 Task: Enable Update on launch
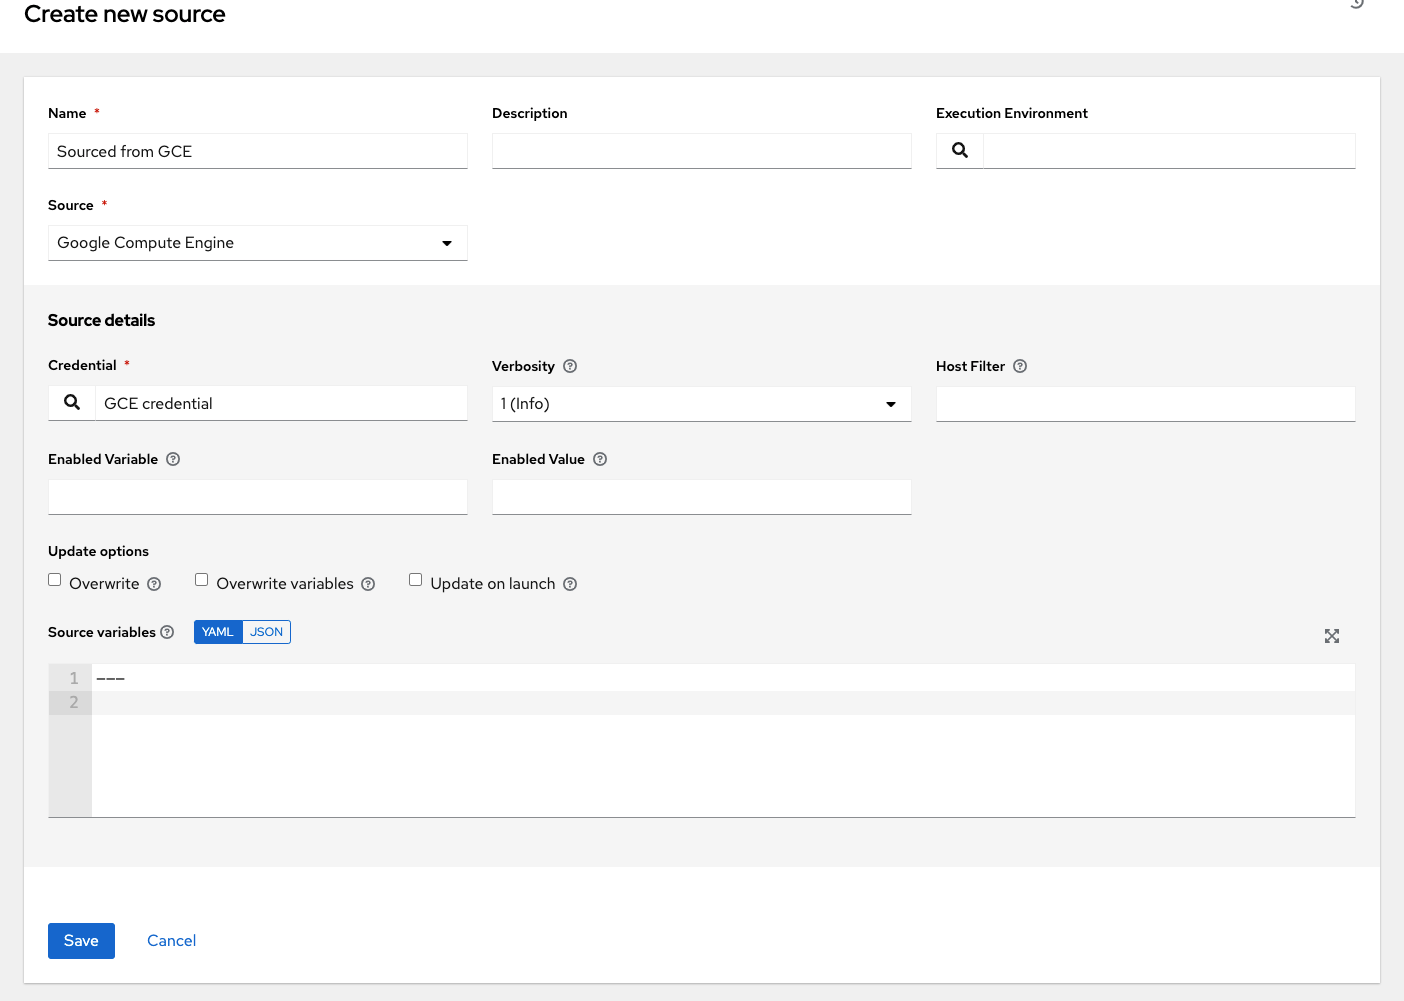point(415,579)
